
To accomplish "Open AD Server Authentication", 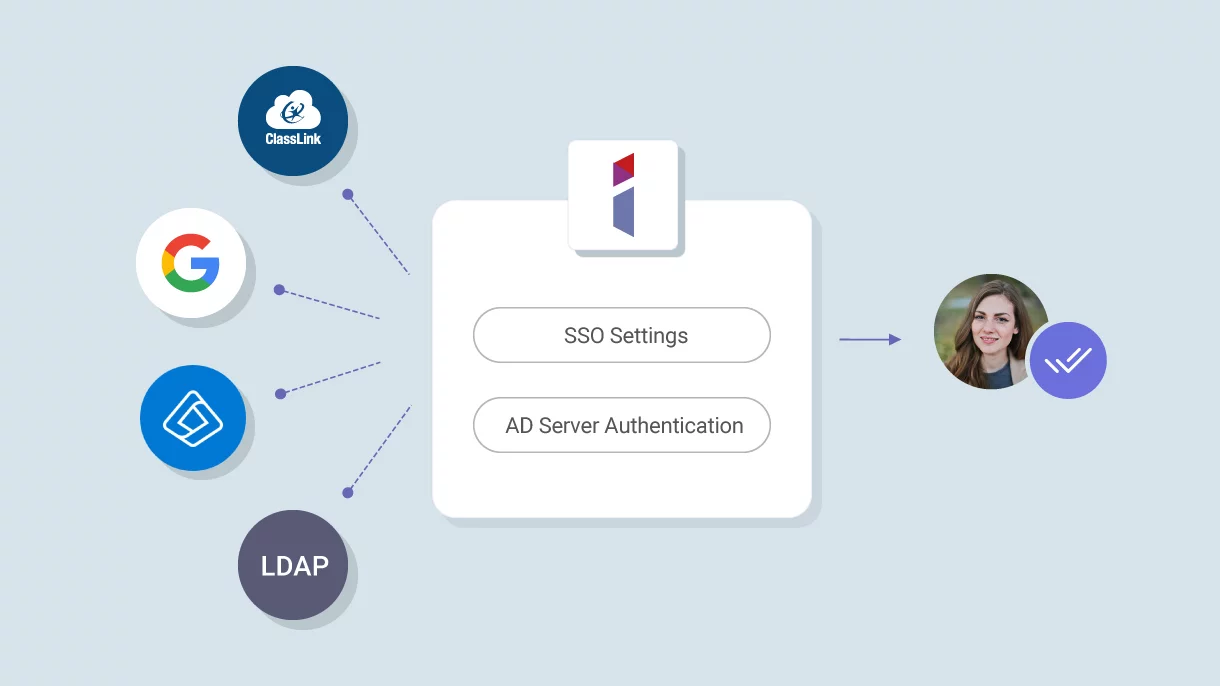I will click(622, 425).
